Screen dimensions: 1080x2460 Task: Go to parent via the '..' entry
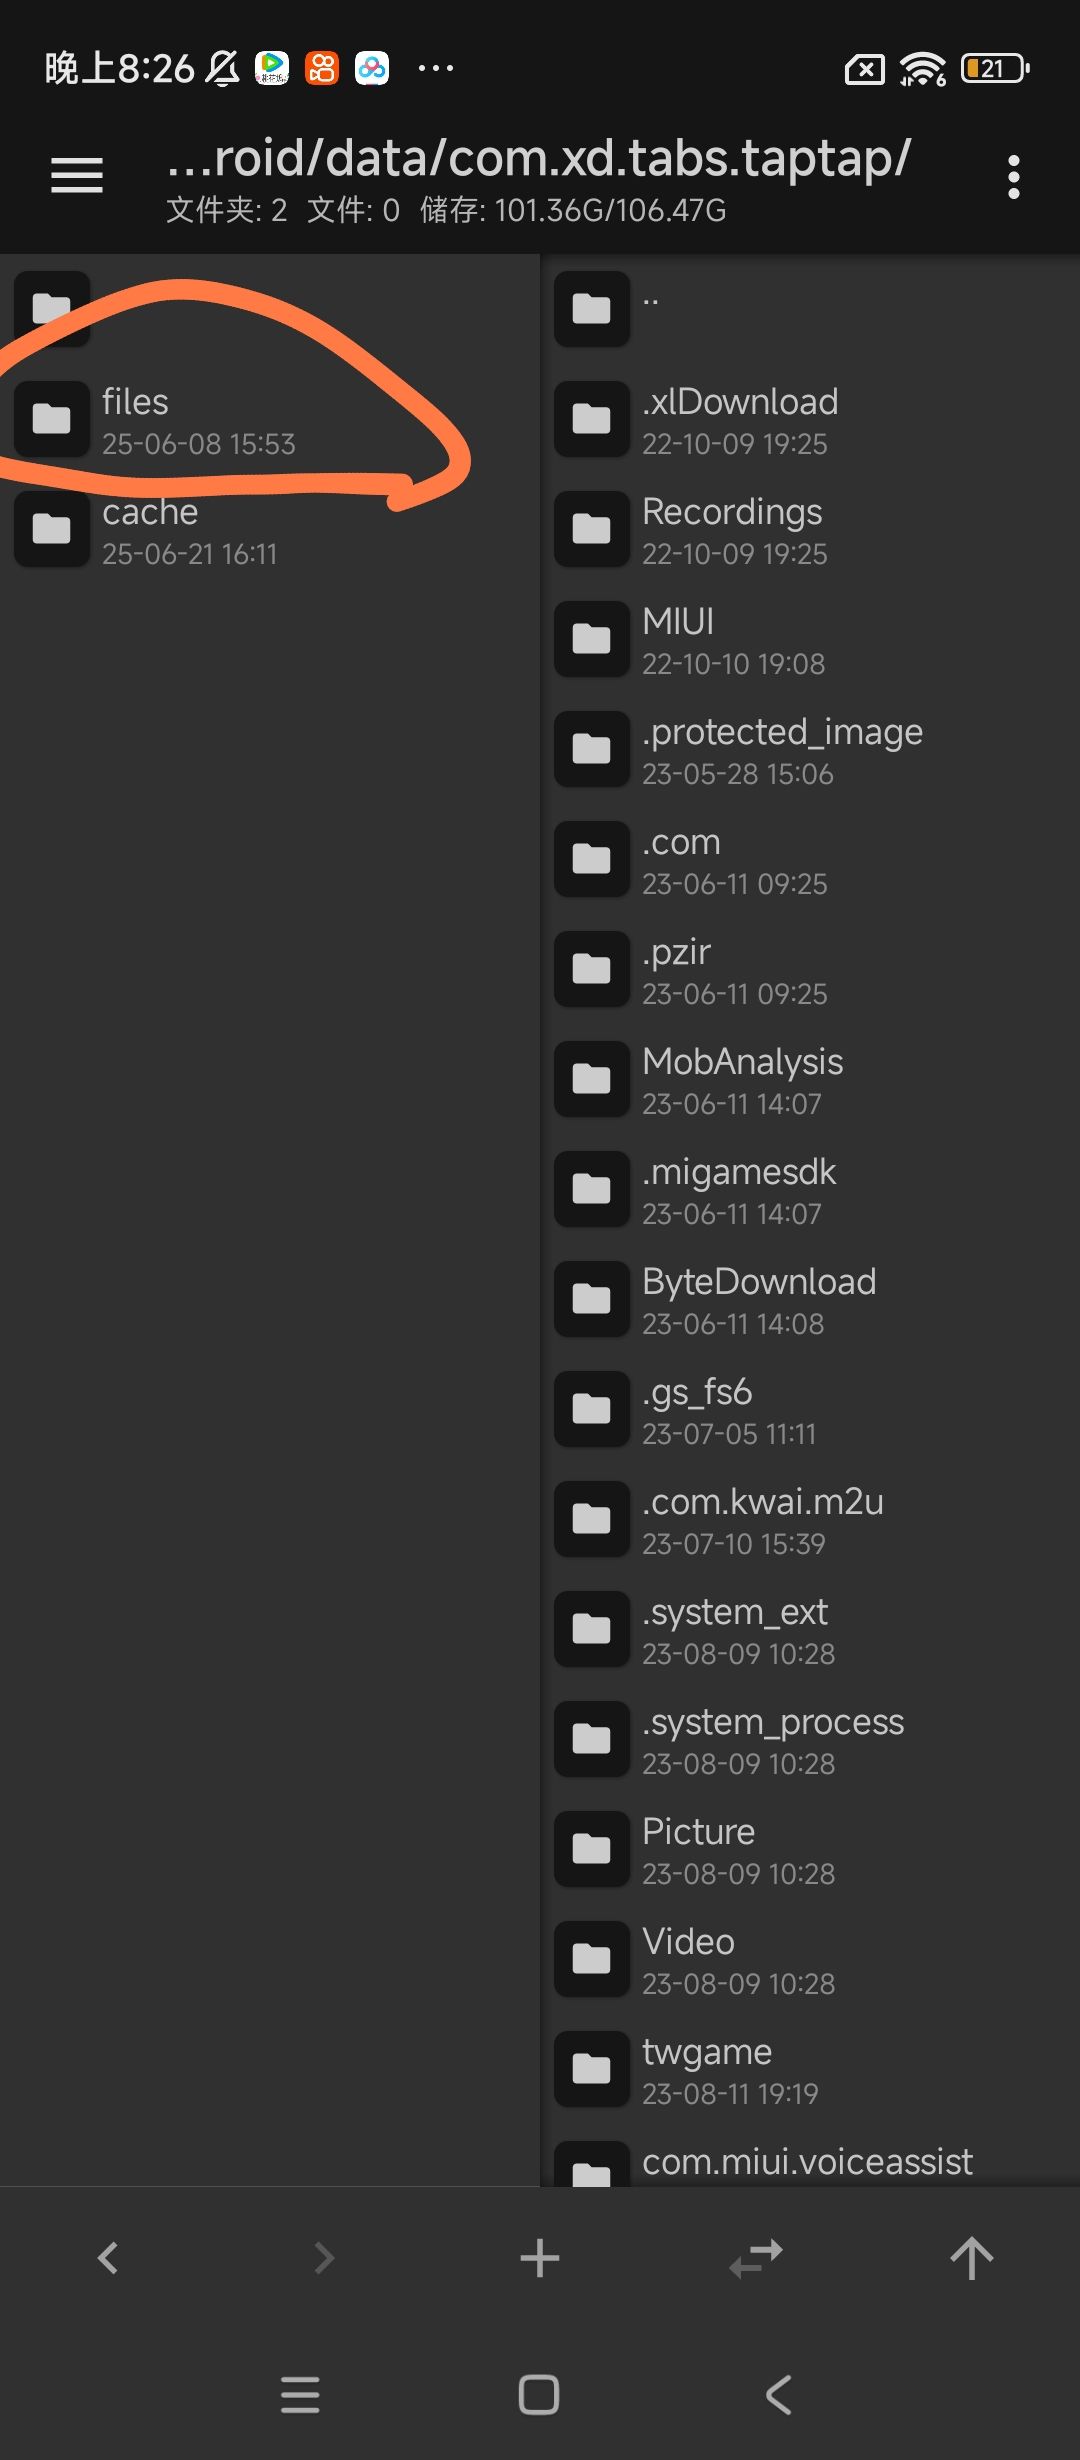click(651, 306)
